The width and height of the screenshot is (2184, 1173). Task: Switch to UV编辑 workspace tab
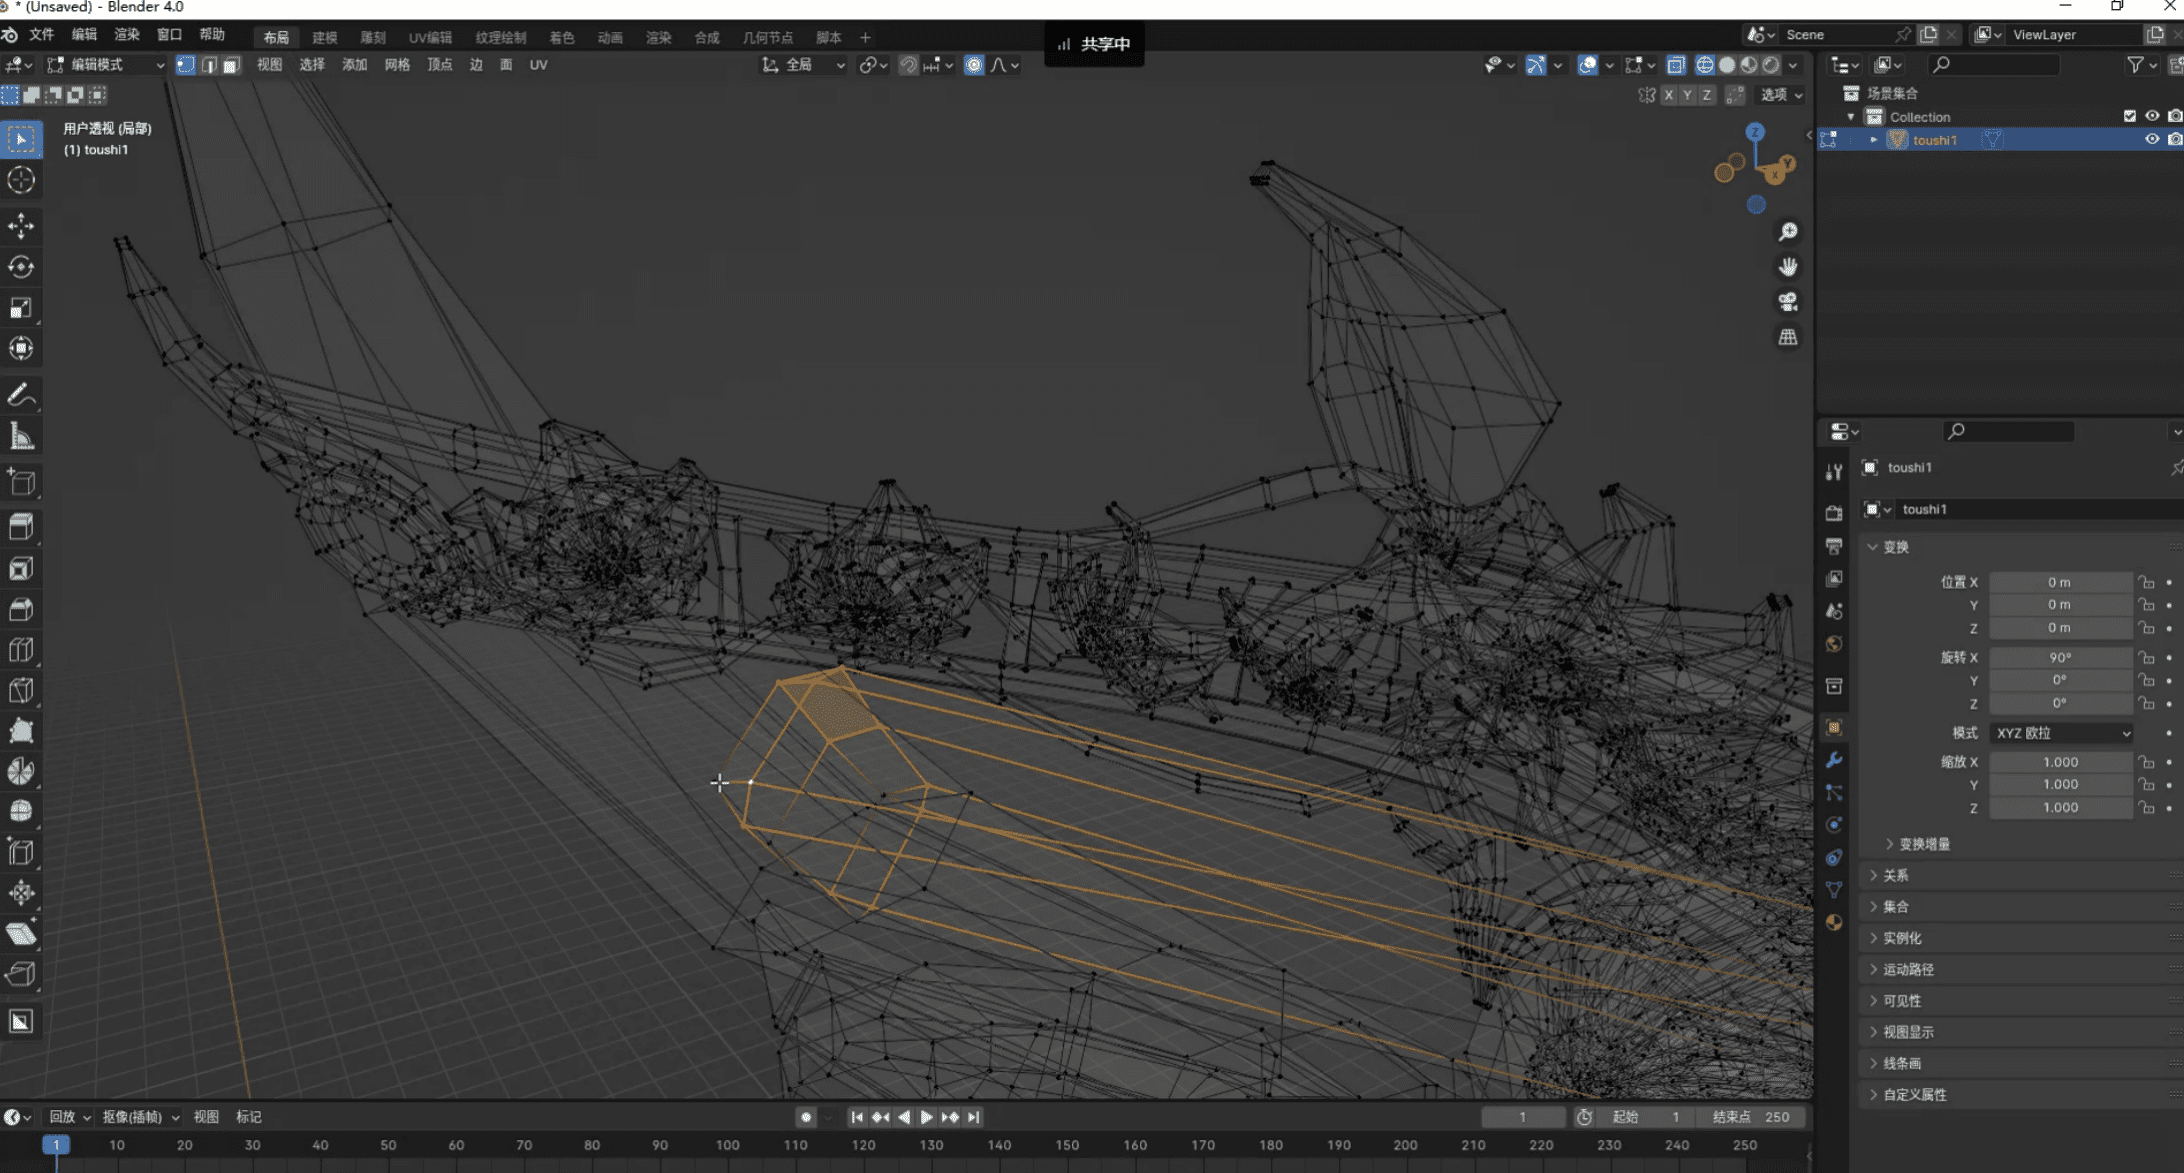[430, 38]
